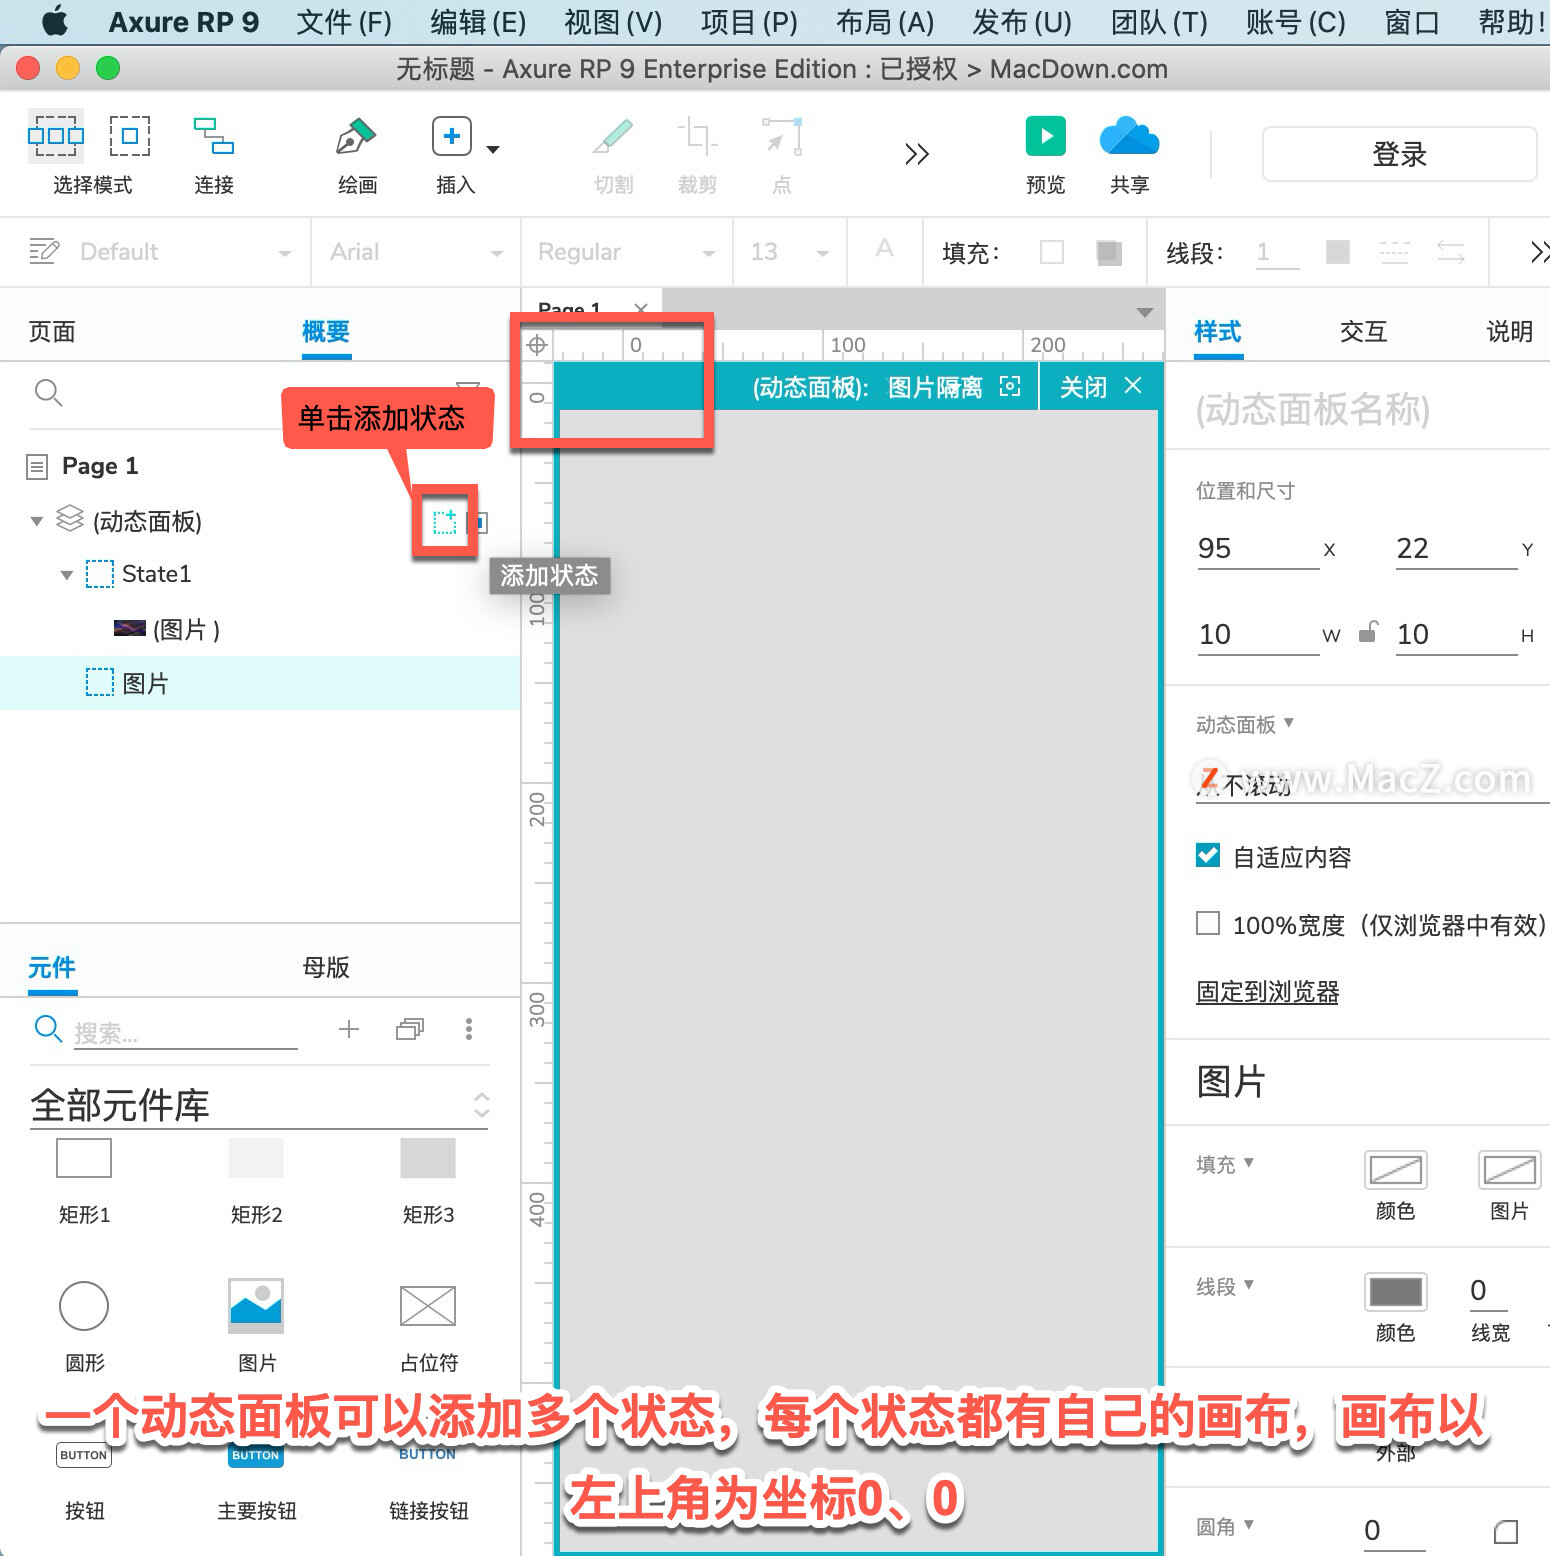1550x1556 pixels.
Task: Click the arrow style icon
Action: tap(1451, 252)
